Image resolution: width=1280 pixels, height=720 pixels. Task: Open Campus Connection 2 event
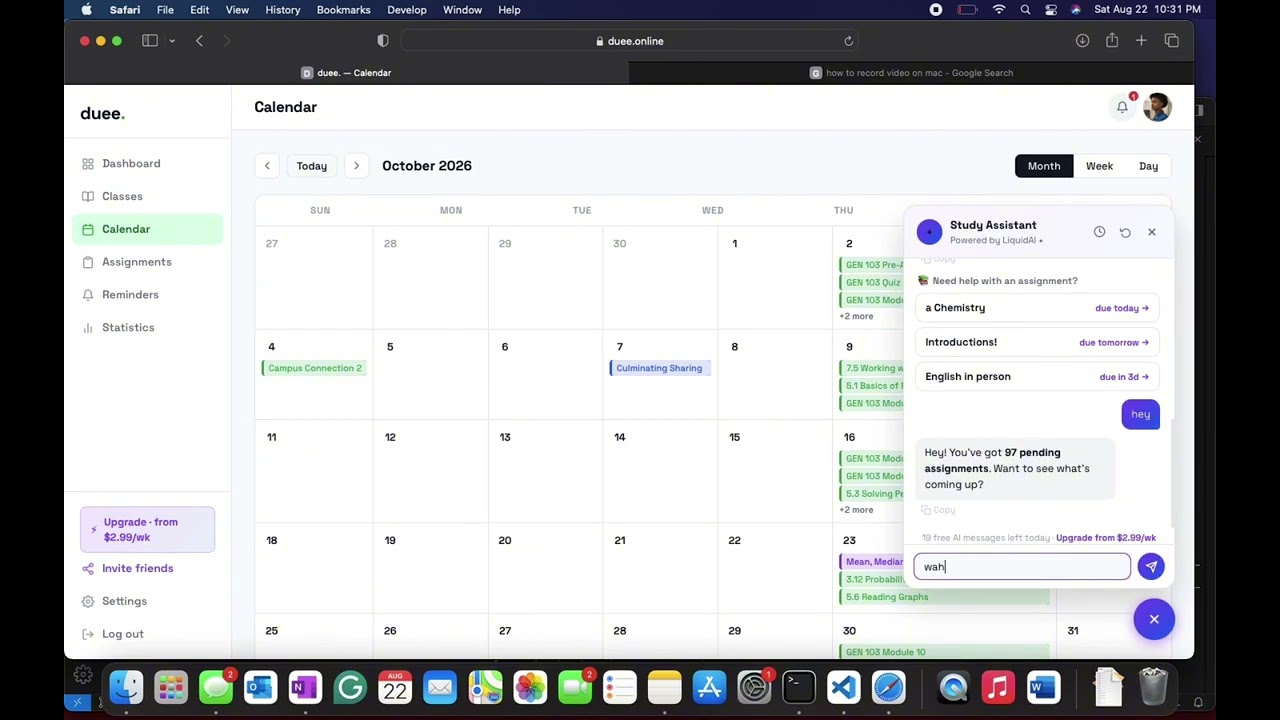coord(315,368)
